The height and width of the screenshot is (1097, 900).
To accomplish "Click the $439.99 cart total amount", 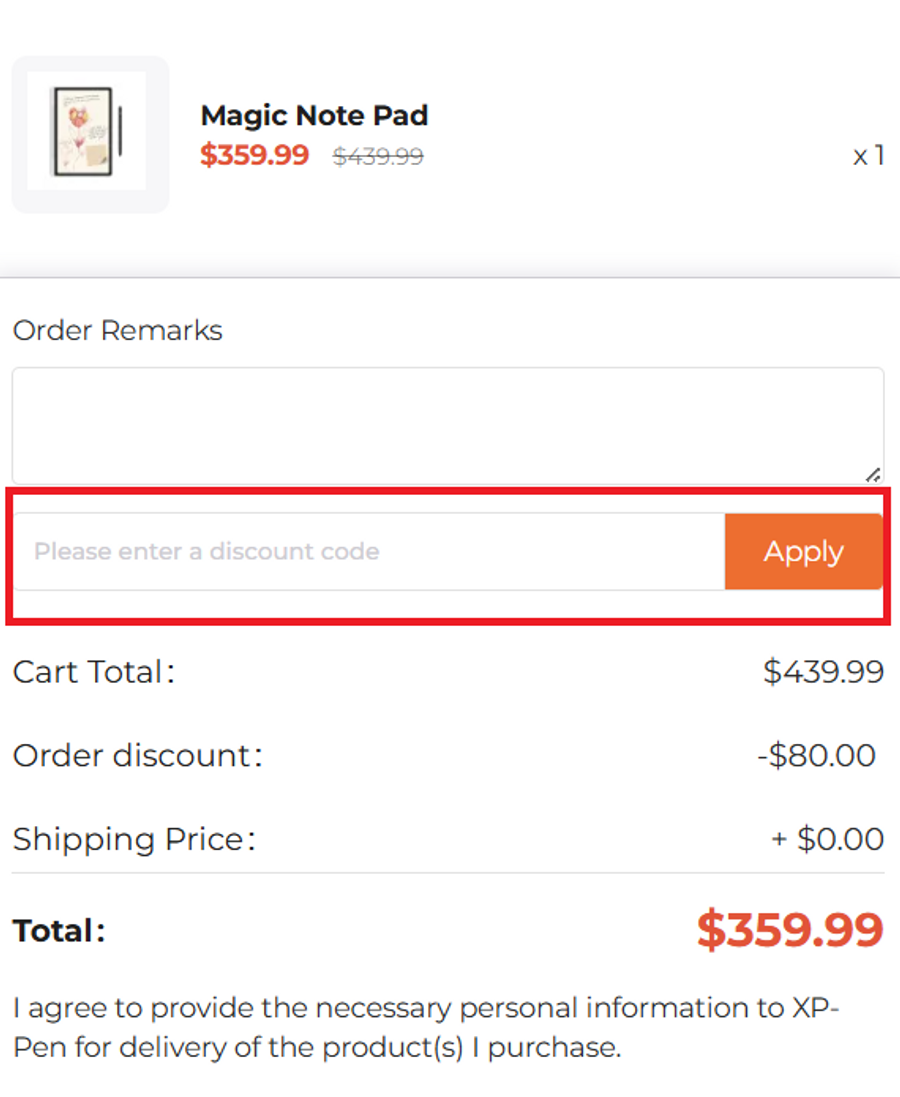I will point(823,672).
